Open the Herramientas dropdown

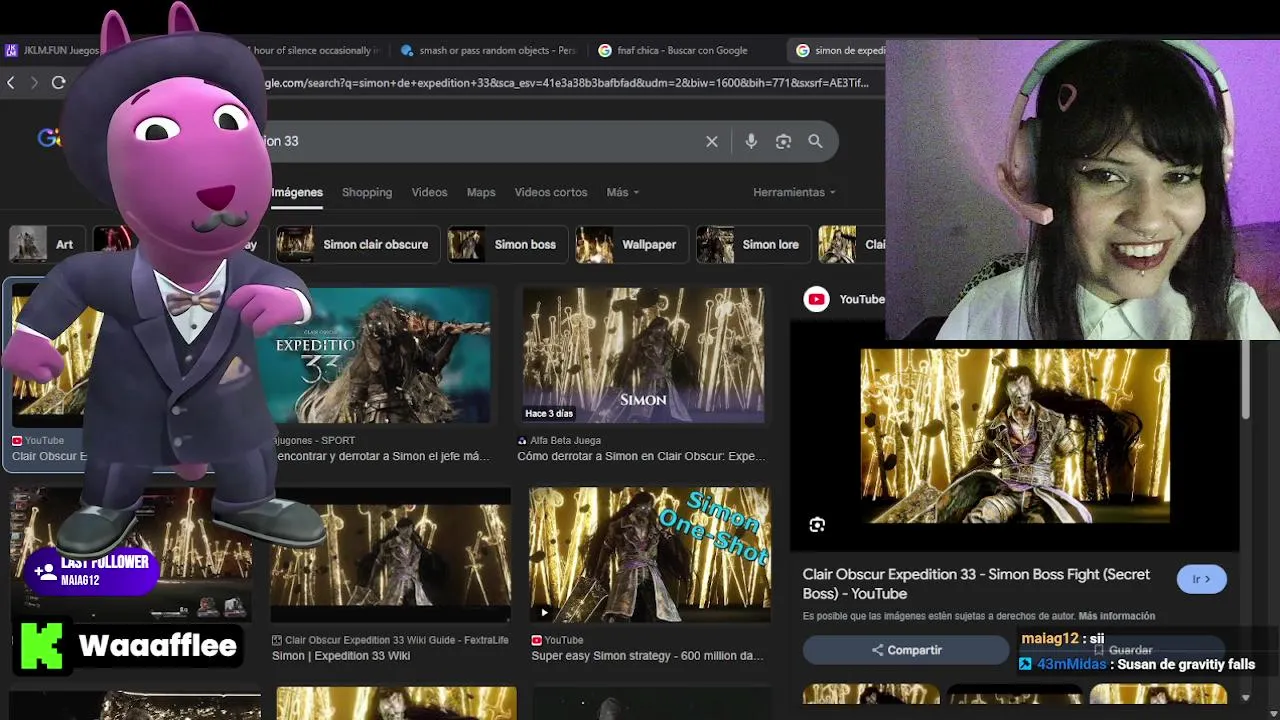click(794, 192)
